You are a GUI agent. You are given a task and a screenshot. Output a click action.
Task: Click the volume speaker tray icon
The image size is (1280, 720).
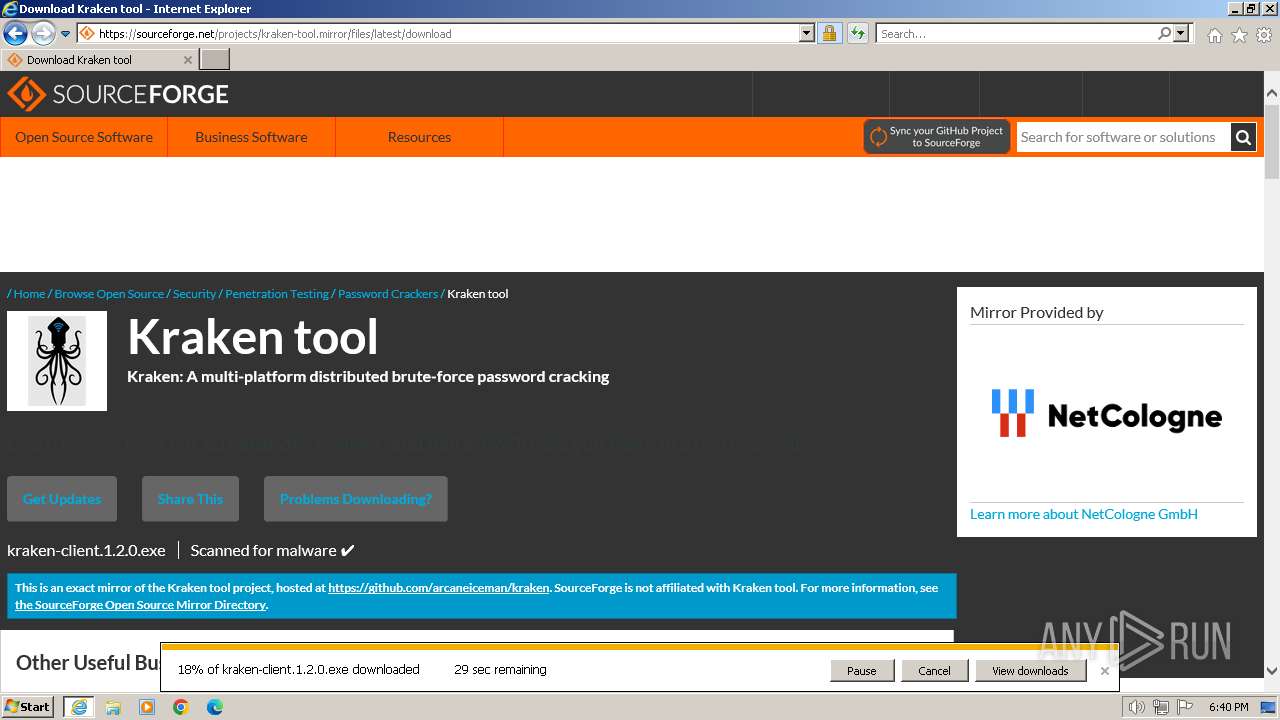tap(1137, 708)
